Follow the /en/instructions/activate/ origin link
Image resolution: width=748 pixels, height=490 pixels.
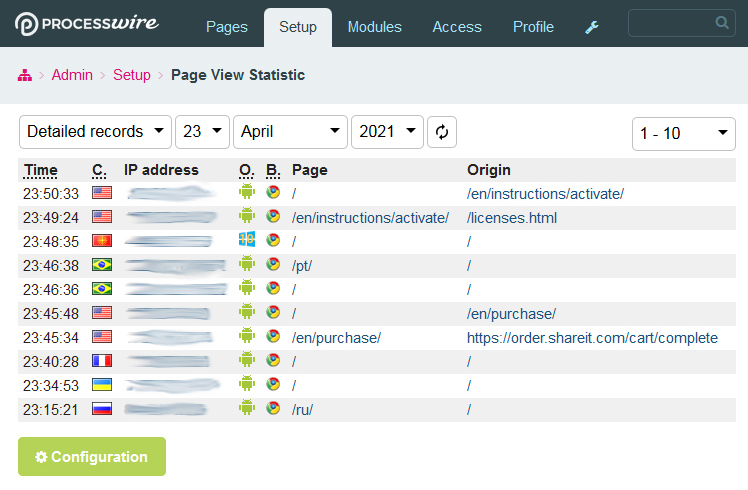click(545, 194)
